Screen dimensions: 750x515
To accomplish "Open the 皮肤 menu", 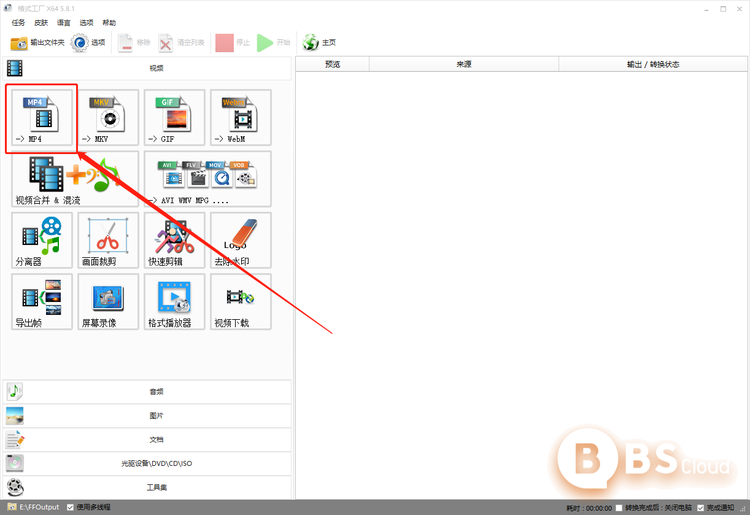I will point(41,22).
